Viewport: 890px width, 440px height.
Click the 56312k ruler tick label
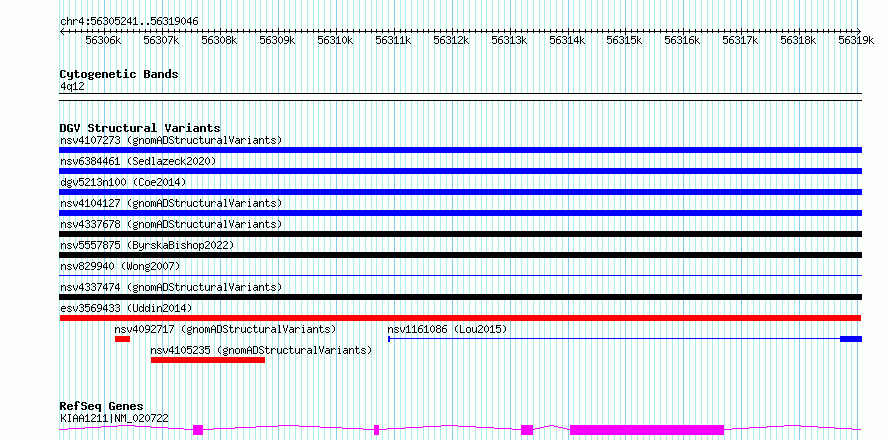(x=451, y=40)
